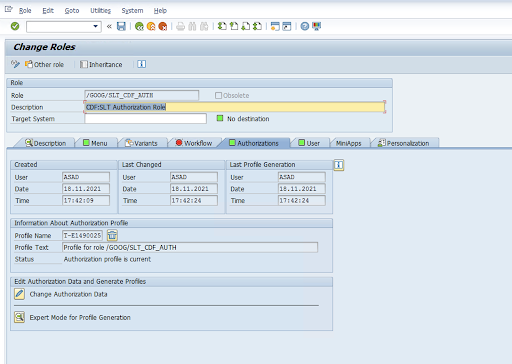Click Change Authorization Data label
This screenshot has height=364, width=512.
68,294
